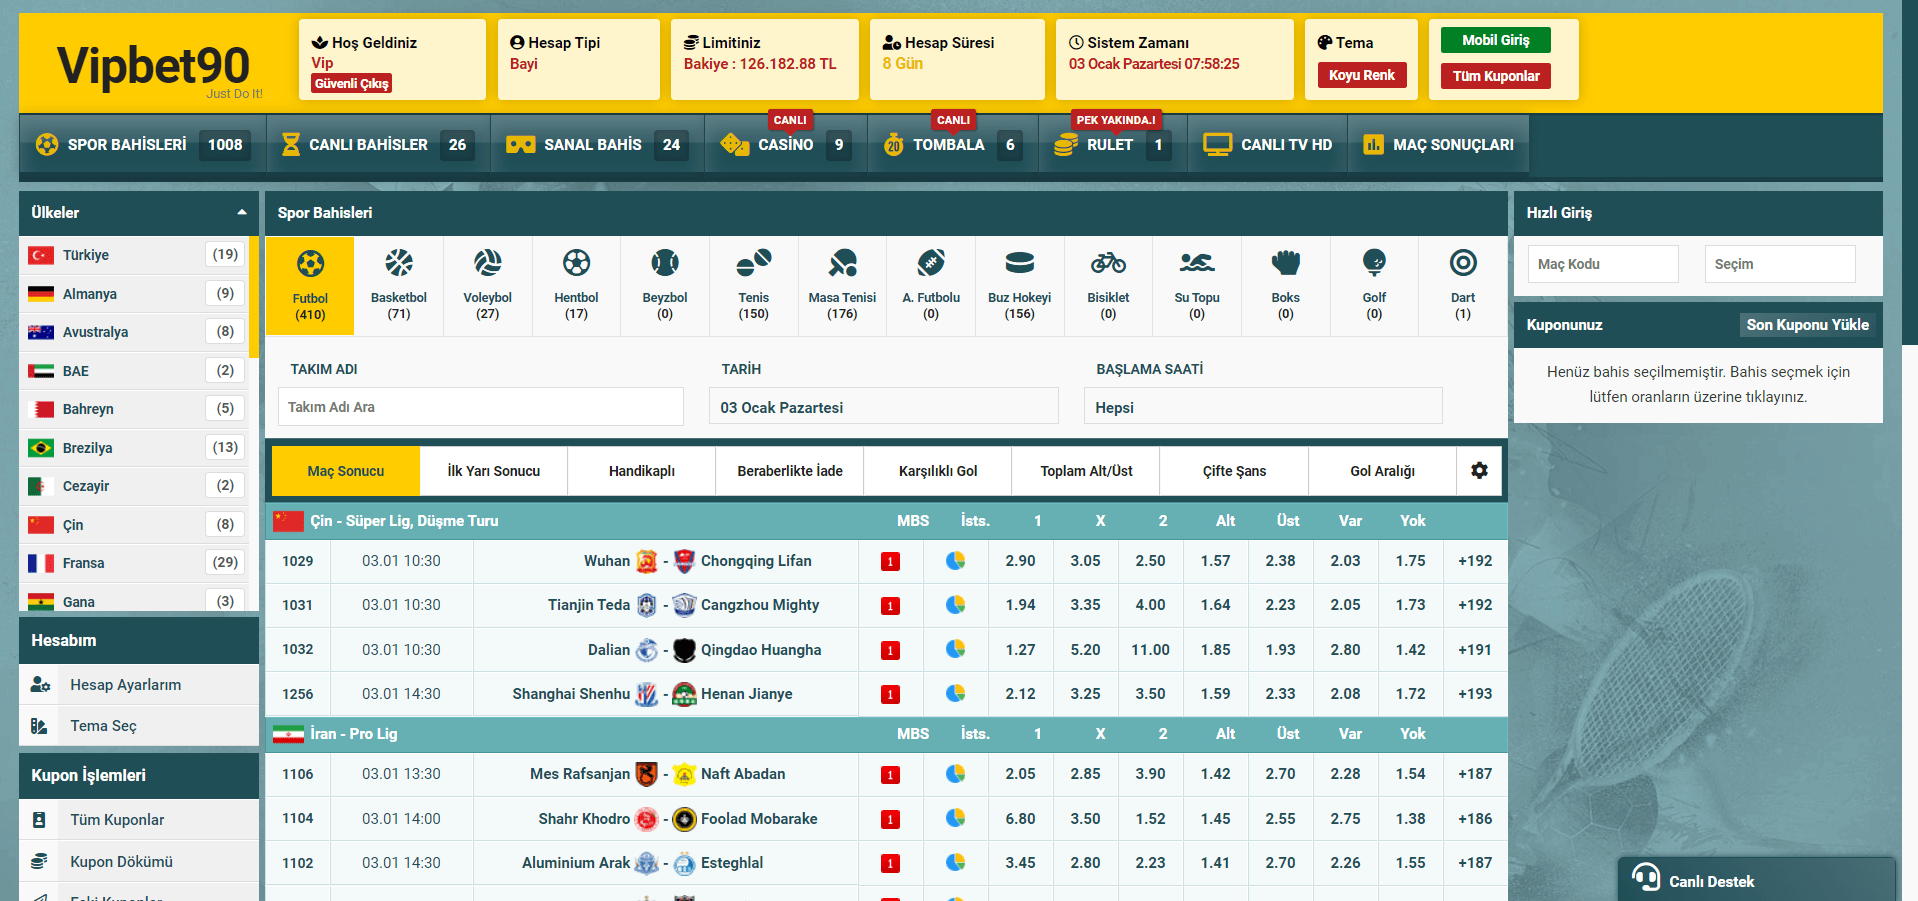Screen dimensions: 1918x901
Task: Select Türkiye in country list
Action: click(x=134, y=255)
